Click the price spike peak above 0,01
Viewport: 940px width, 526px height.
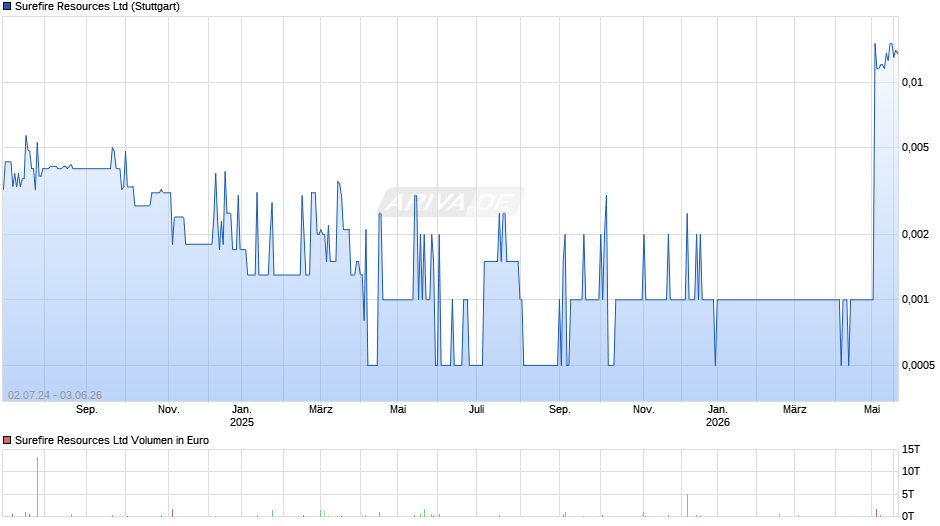tap(875, 44)
